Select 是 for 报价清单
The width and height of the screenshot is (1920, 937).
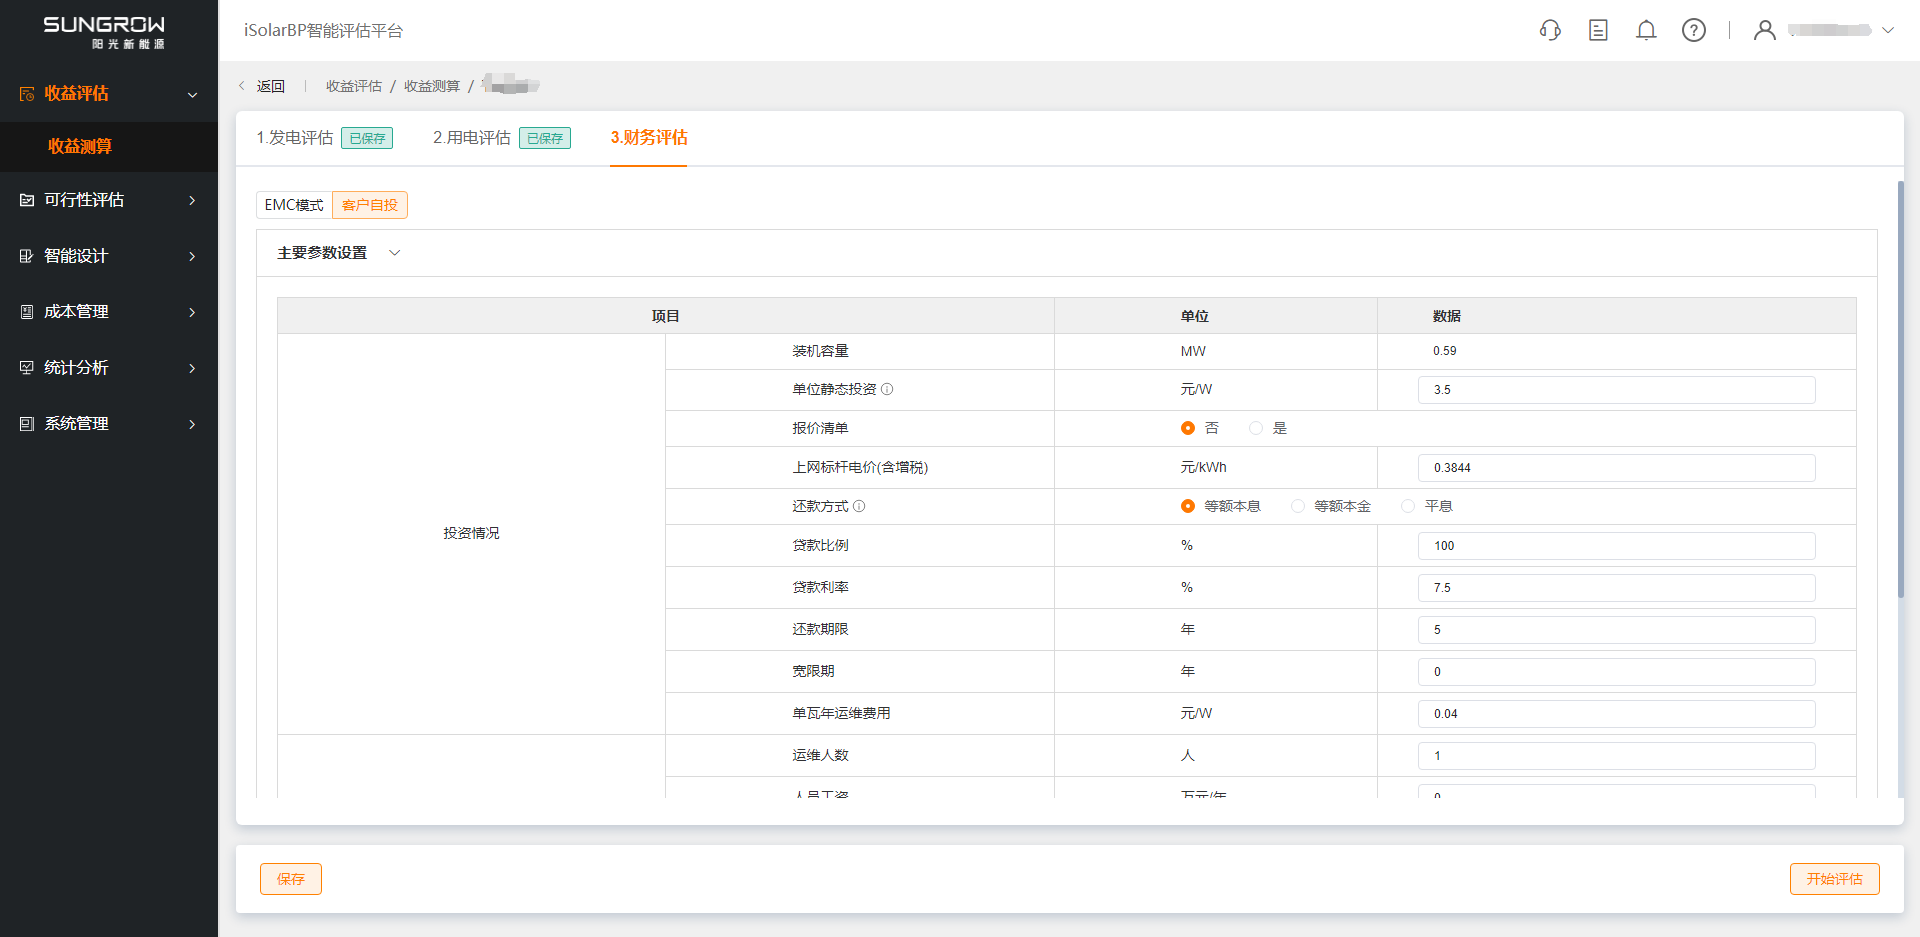pos(1256,428)
